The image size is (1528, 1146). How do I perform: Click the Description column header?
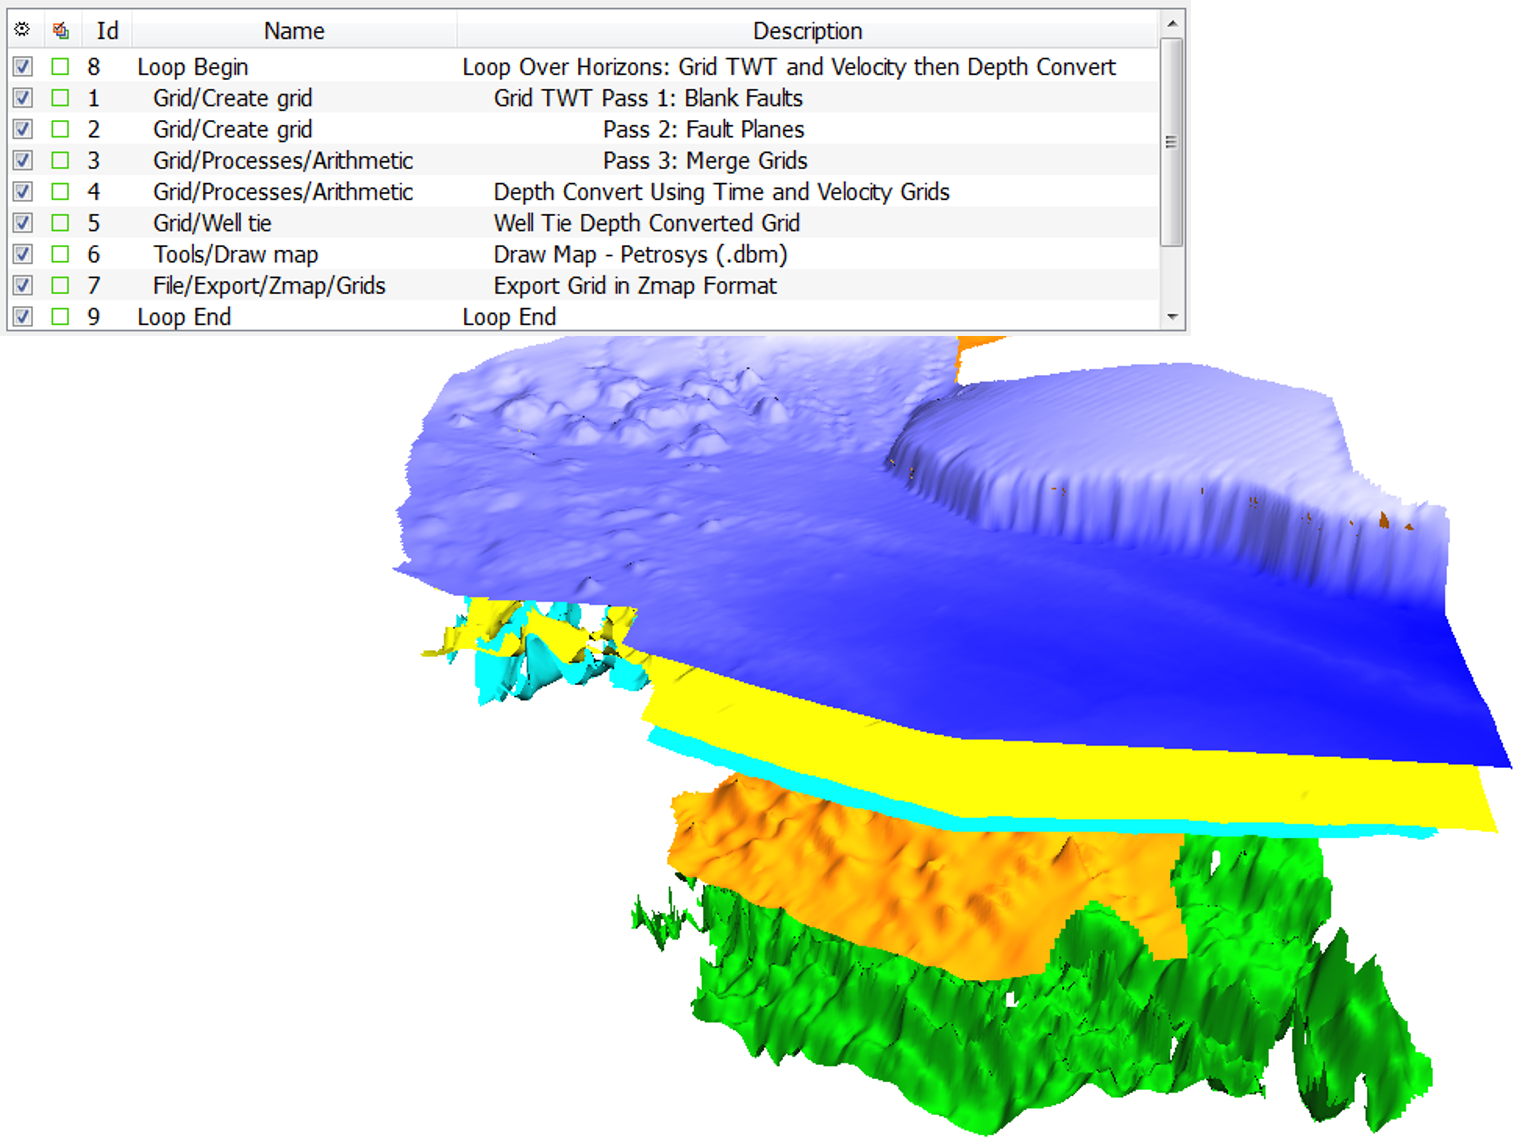pos(806,31)
